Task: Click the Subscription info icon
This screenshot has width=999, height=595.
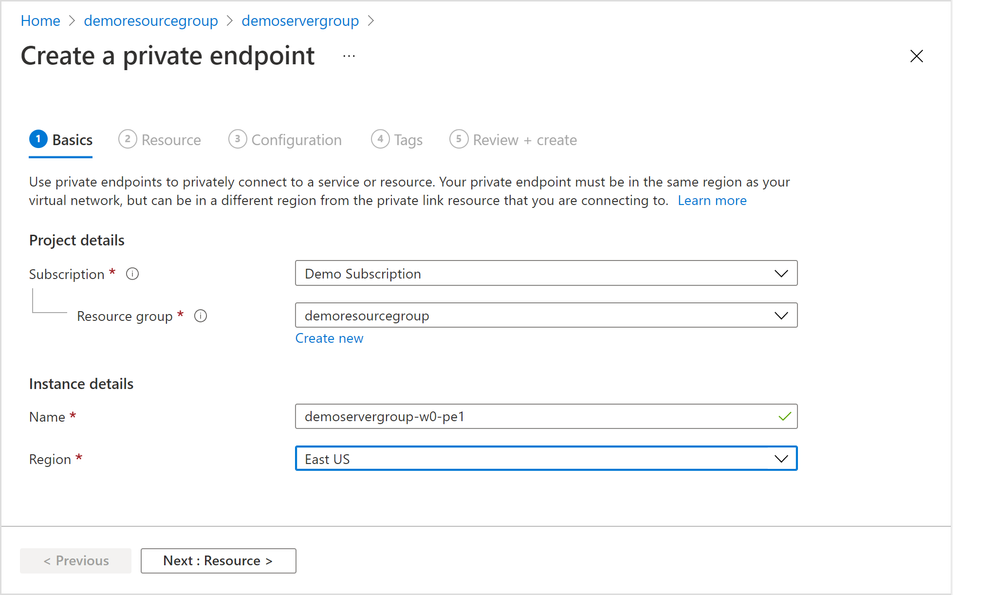Action: pyautogui.click(x=133, y=274)
